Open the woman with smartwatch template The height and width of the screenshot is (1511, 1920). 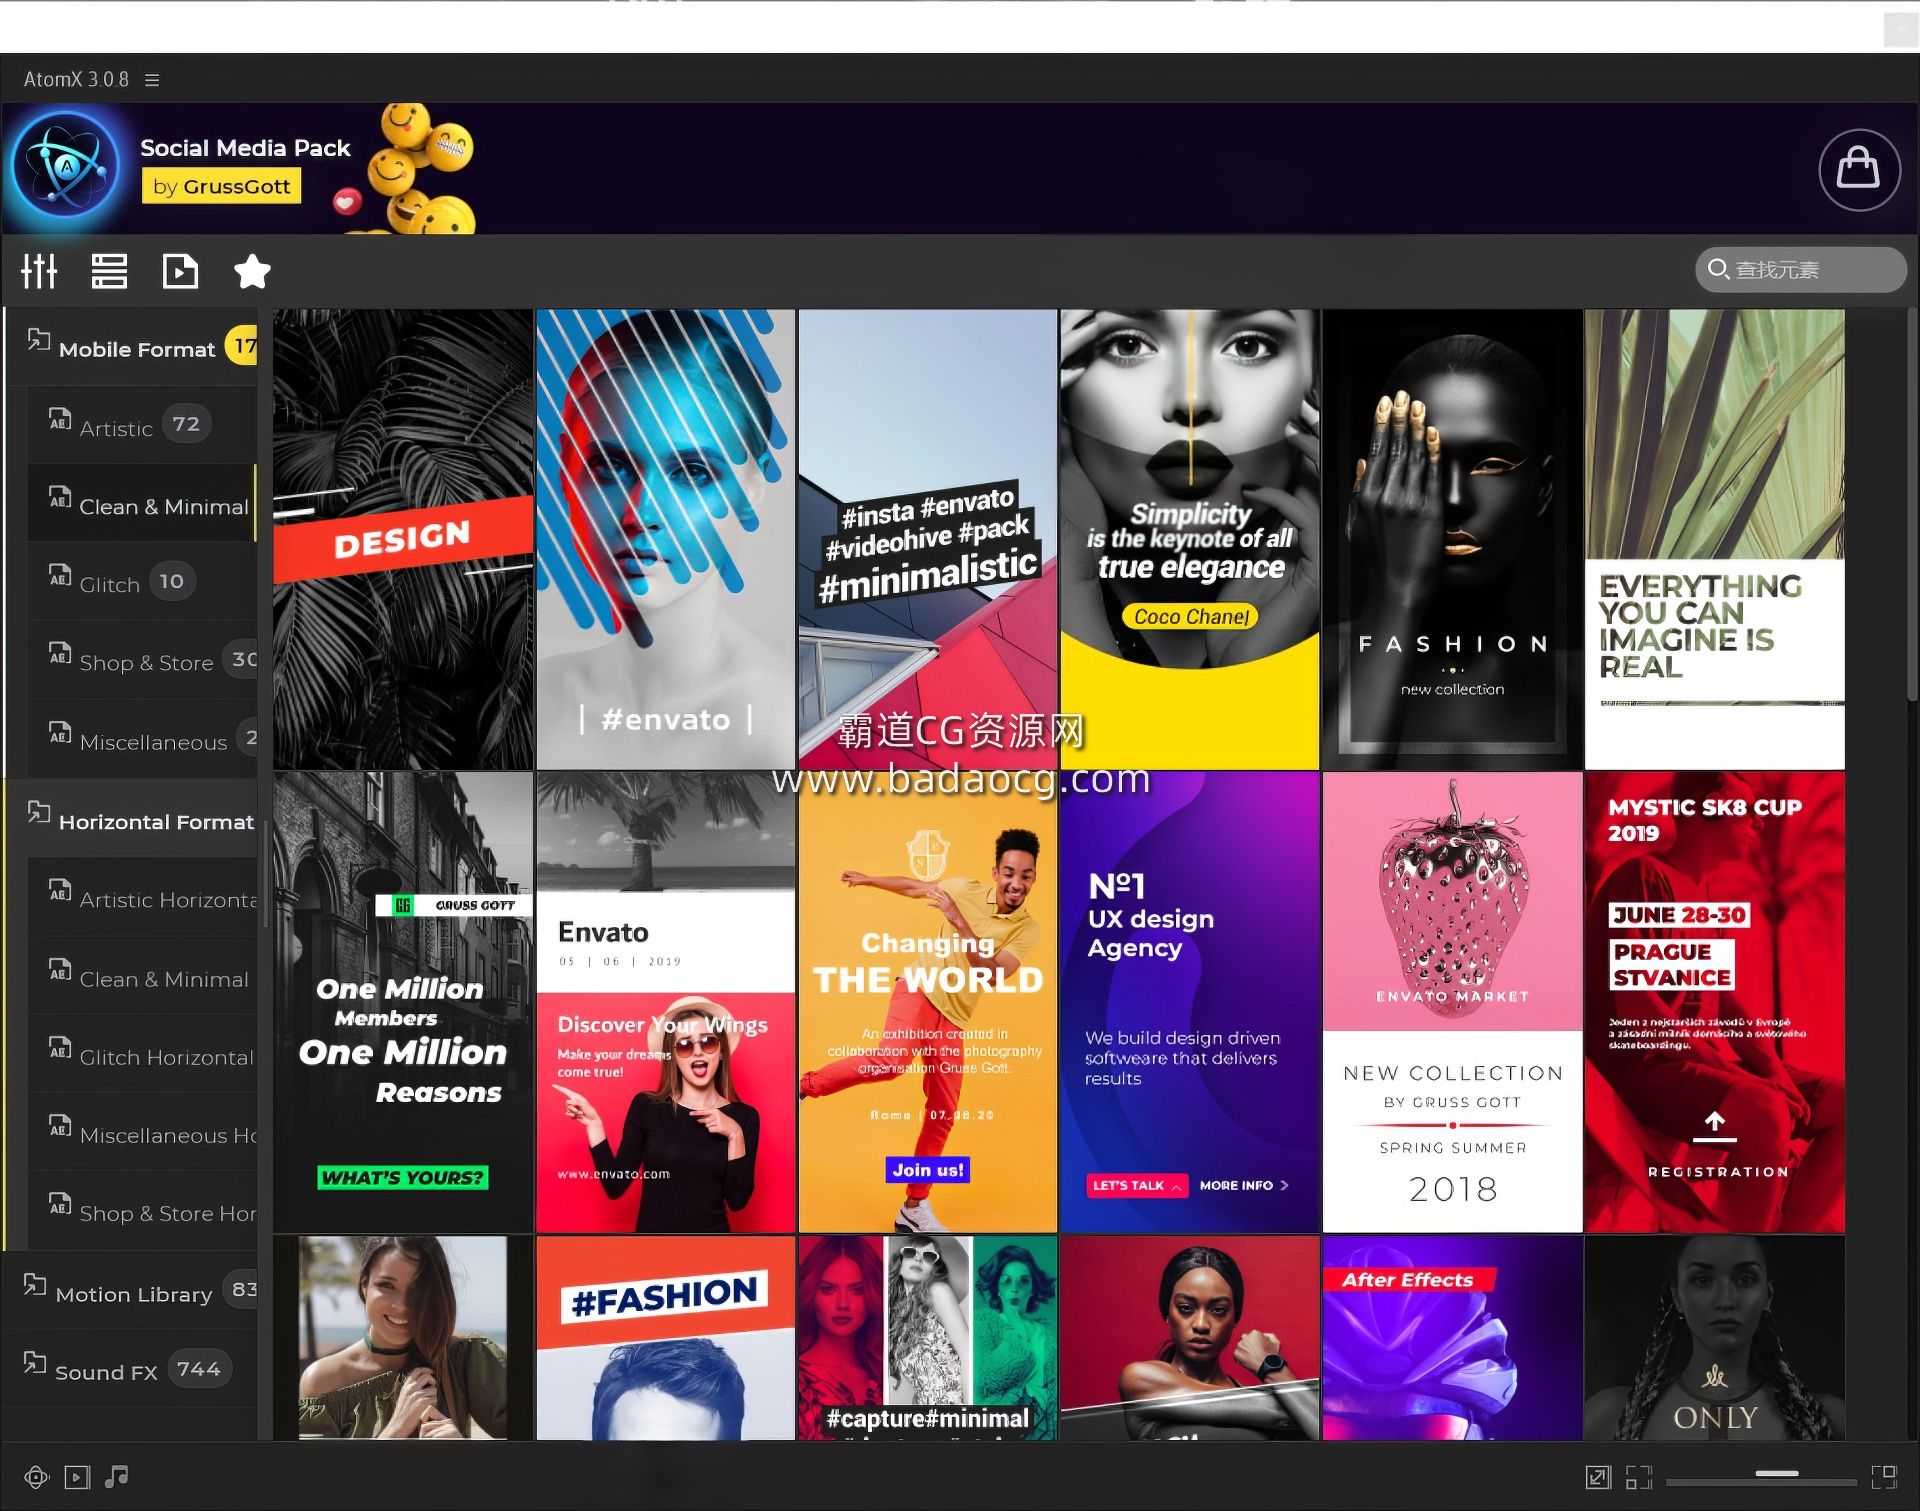(x=1190, y=1337)
